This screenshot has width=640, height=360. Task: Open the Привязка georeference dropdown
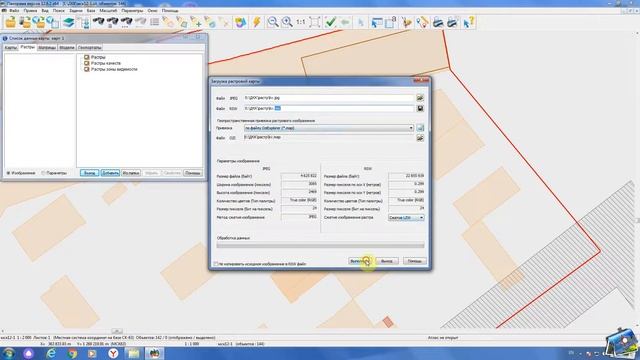[329, 128]
